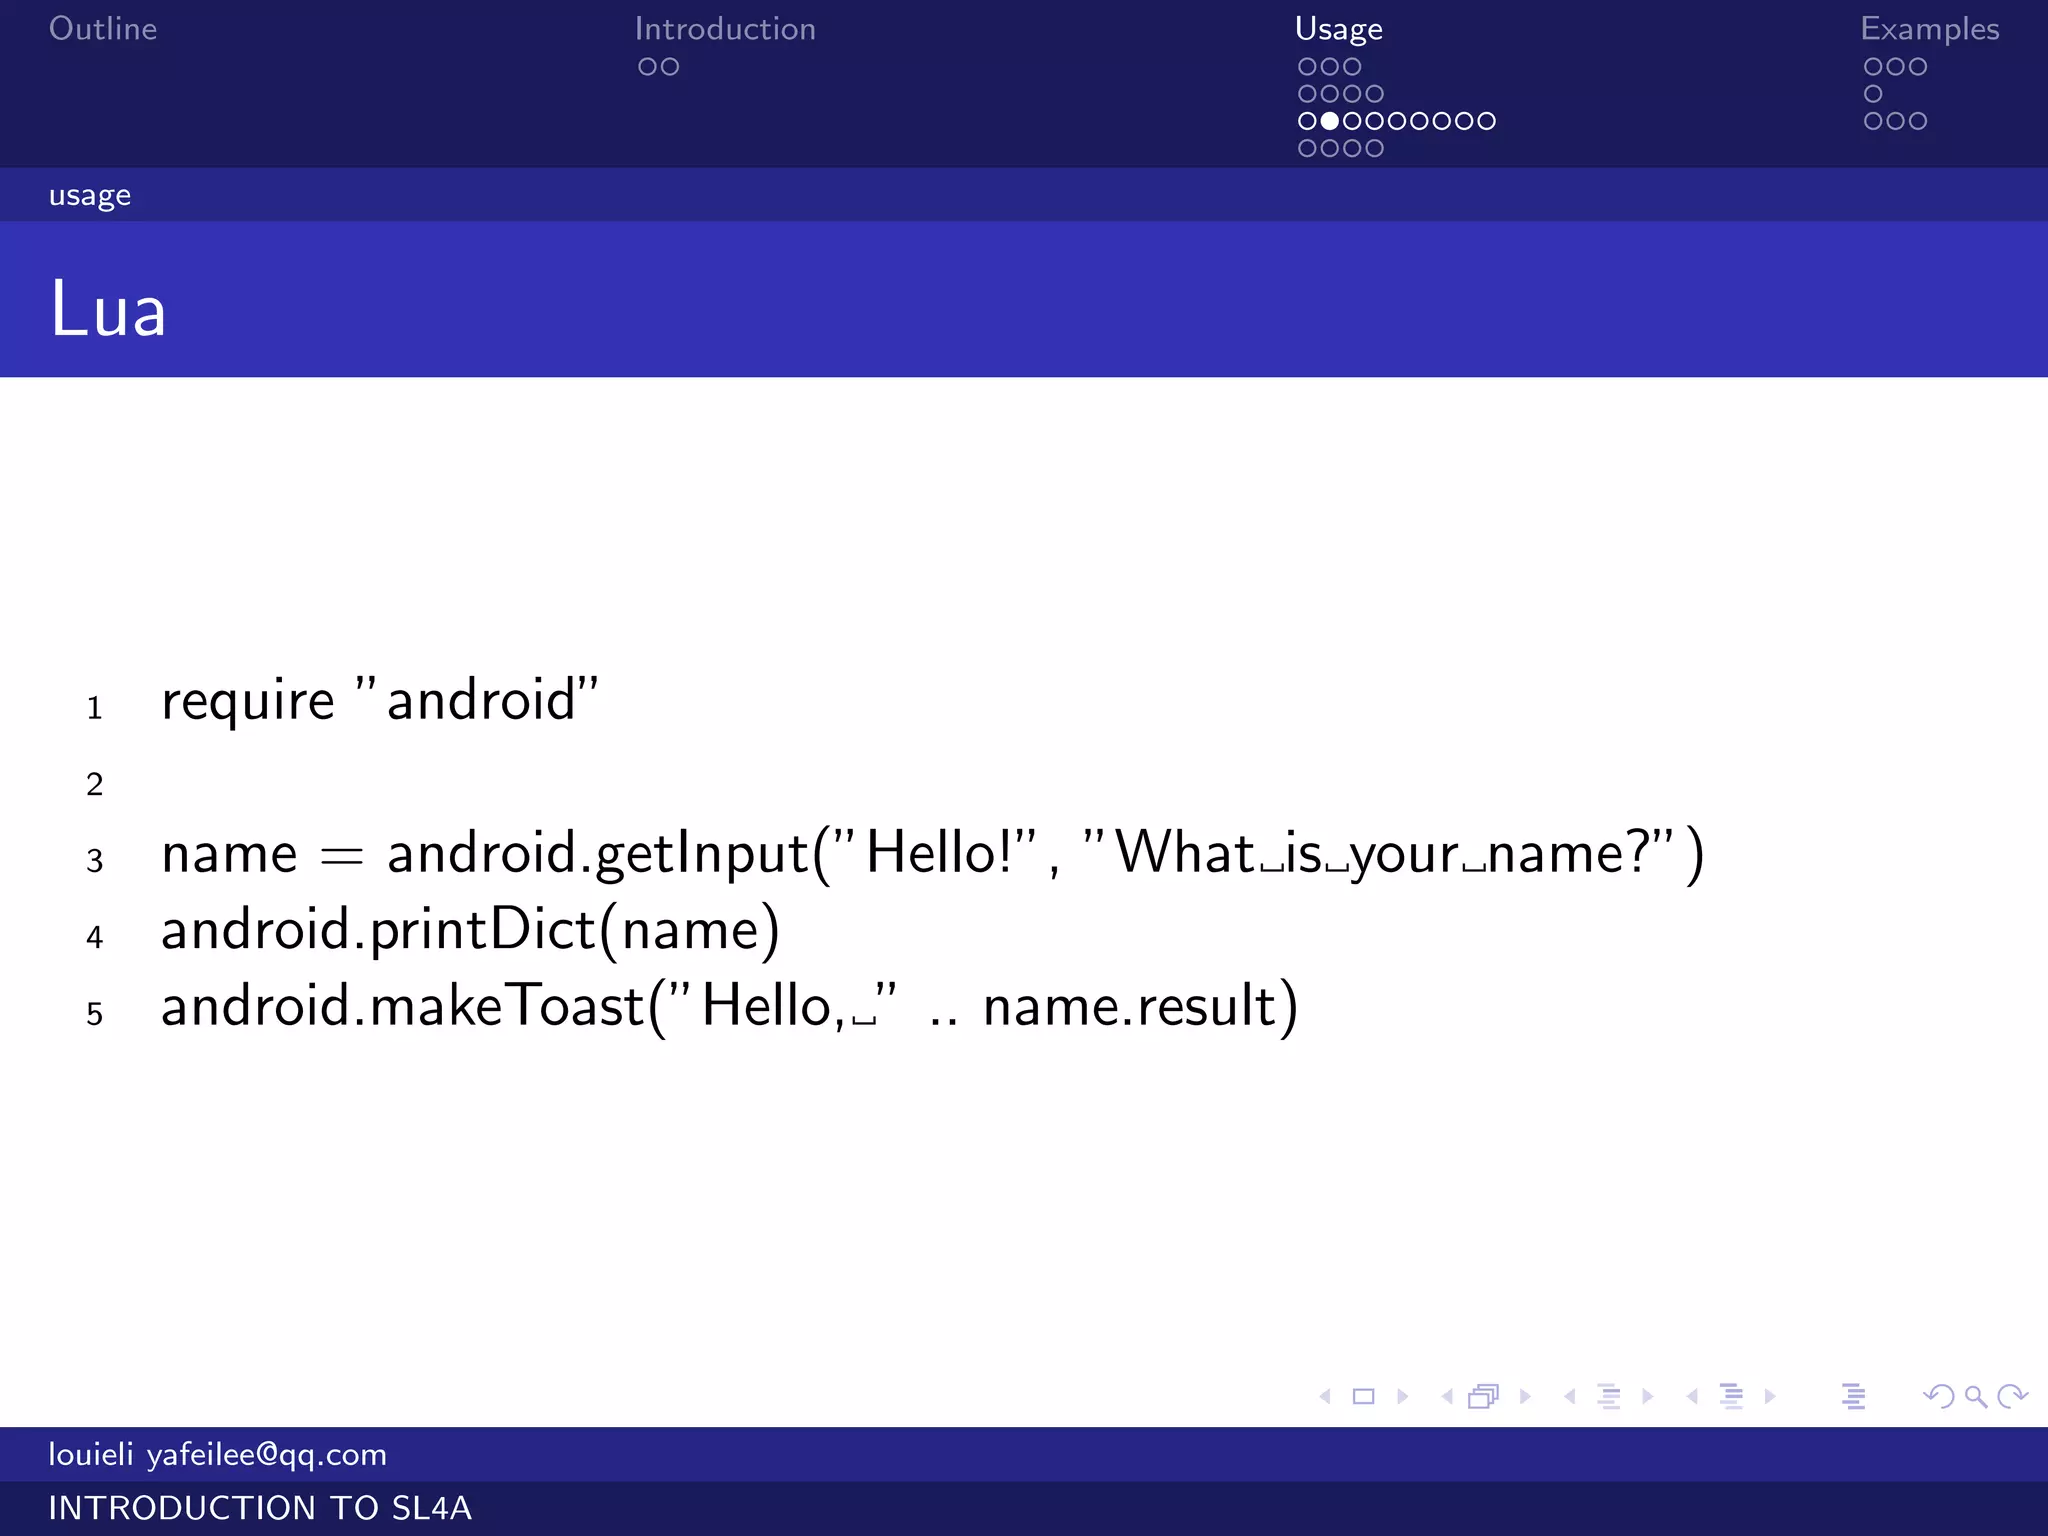The width and height of the screenshot is (2048, 1536).
Task: Click first slide dot under Introduction
Action: (x=647, y=67)
